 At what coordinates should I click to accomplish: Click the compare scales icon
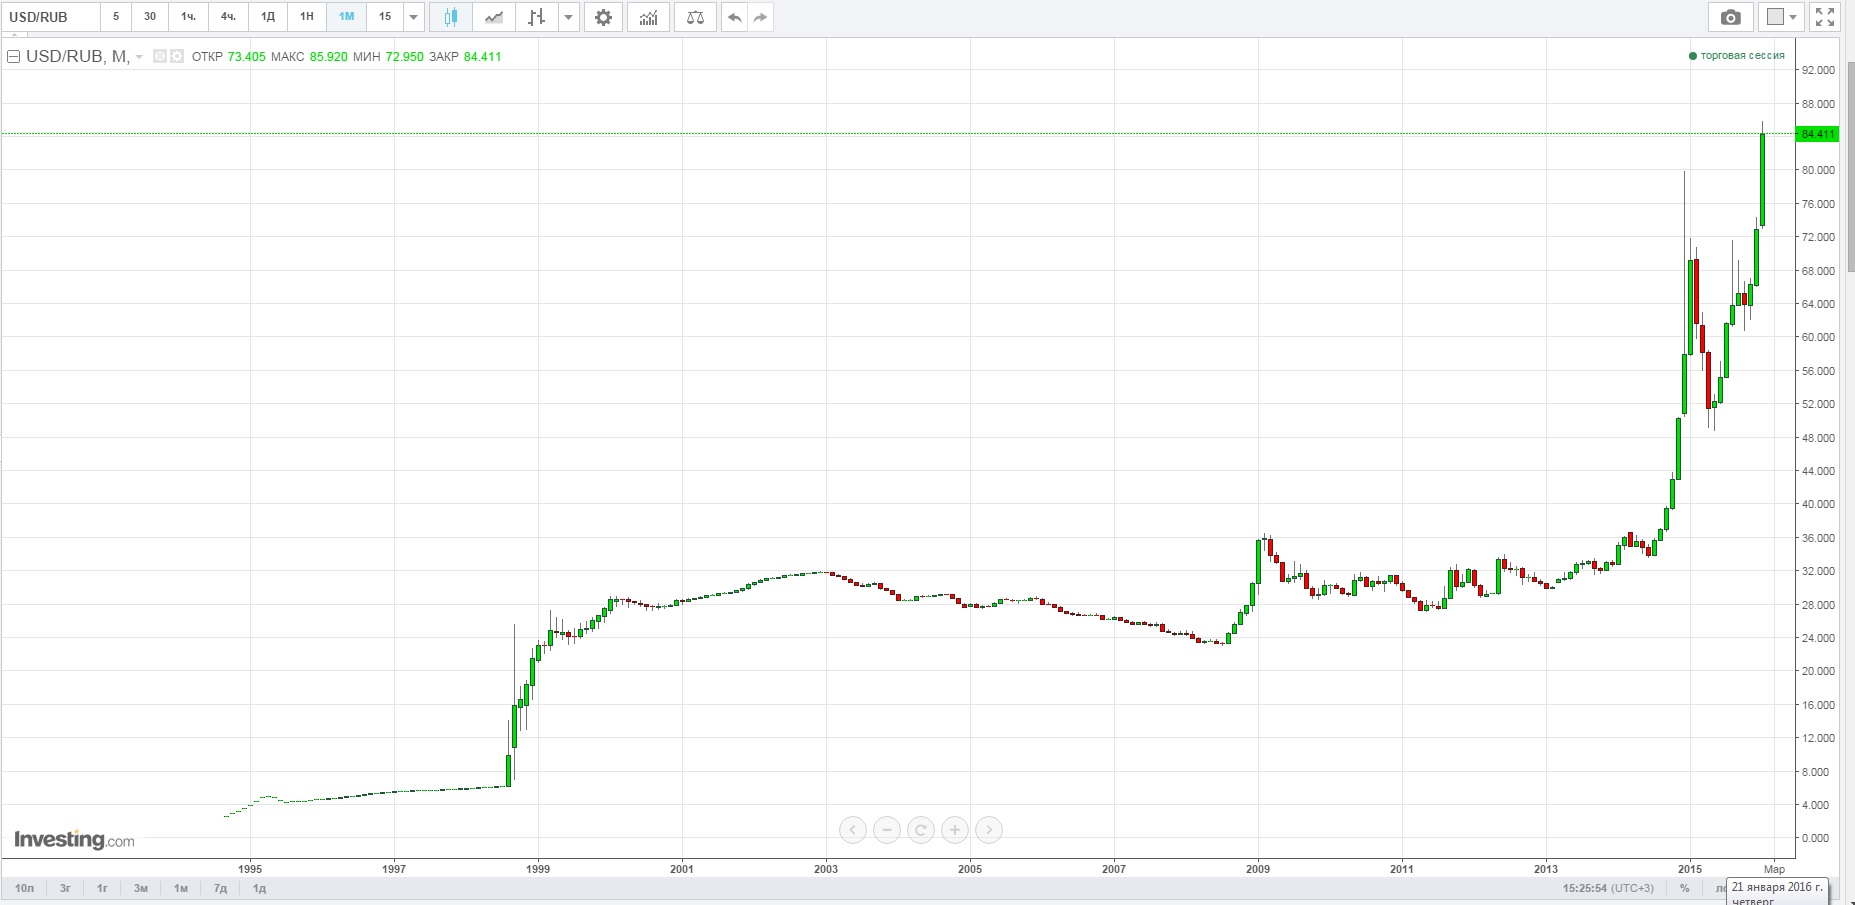pyautogui.click(x=695, y=17)
